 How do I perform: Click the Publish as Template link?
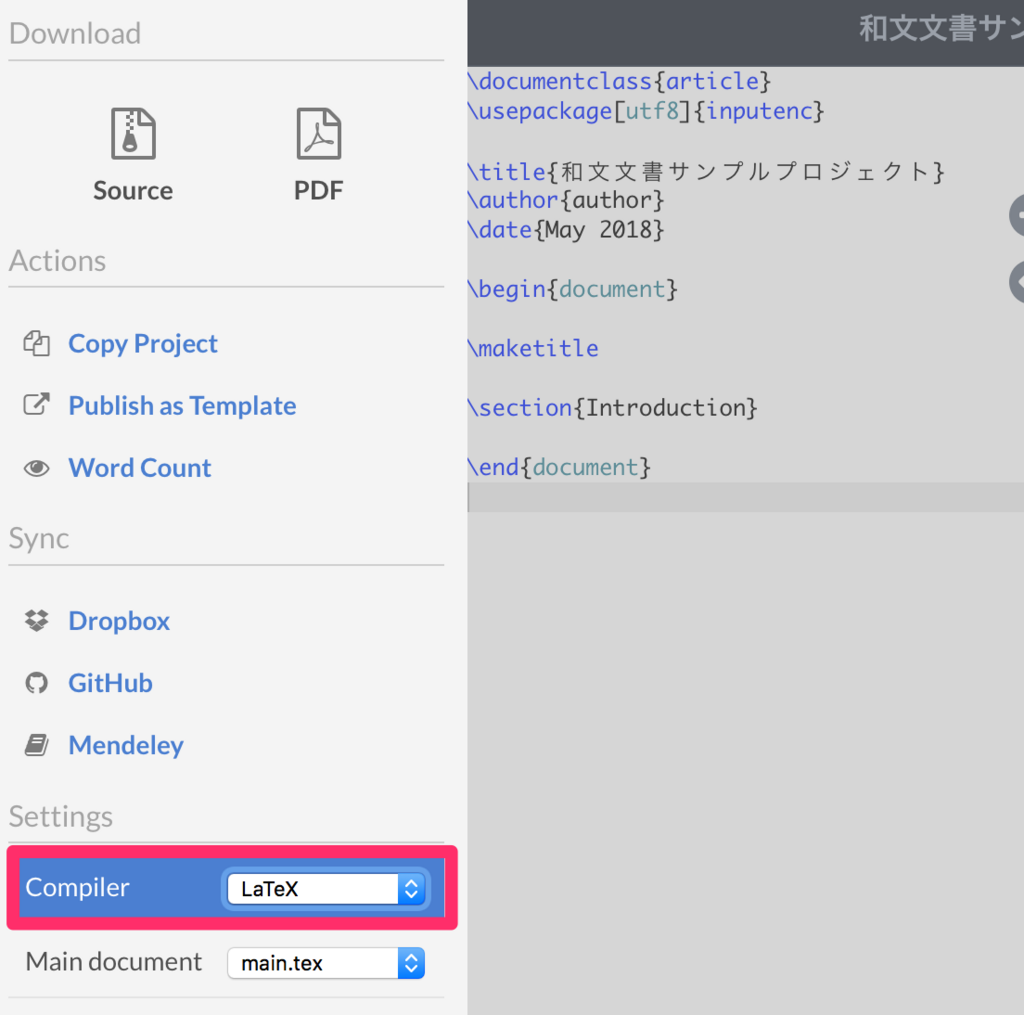(x=181, y=405)
